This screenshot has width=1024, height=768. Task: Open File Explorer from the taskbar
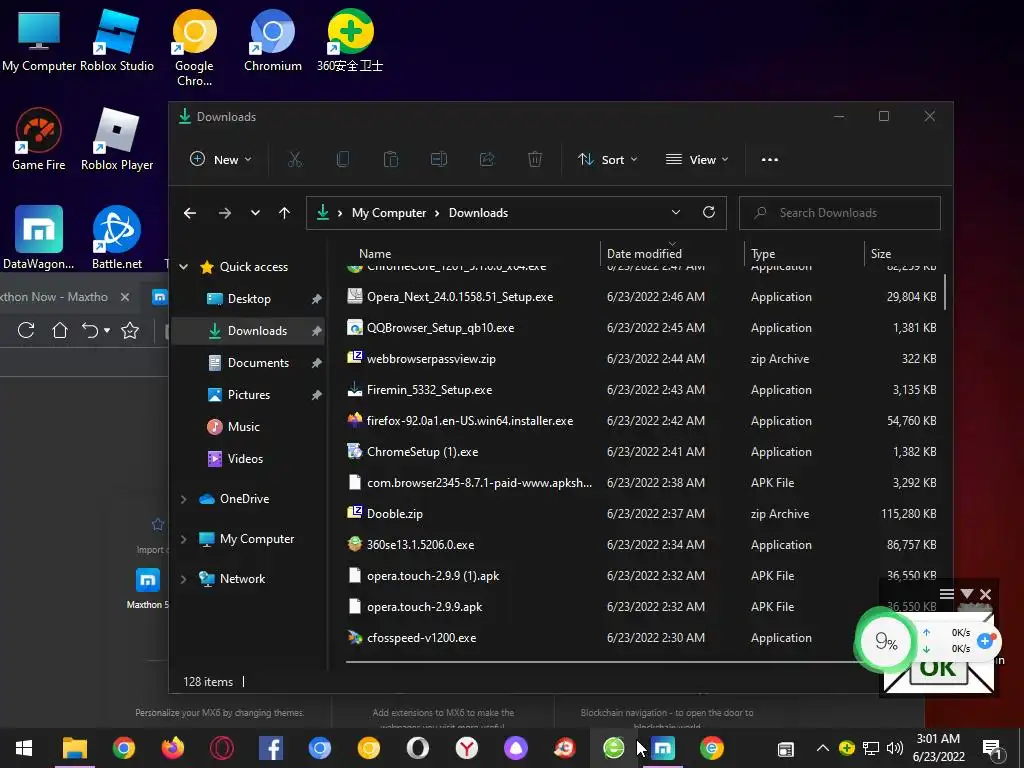coord(74,748)
